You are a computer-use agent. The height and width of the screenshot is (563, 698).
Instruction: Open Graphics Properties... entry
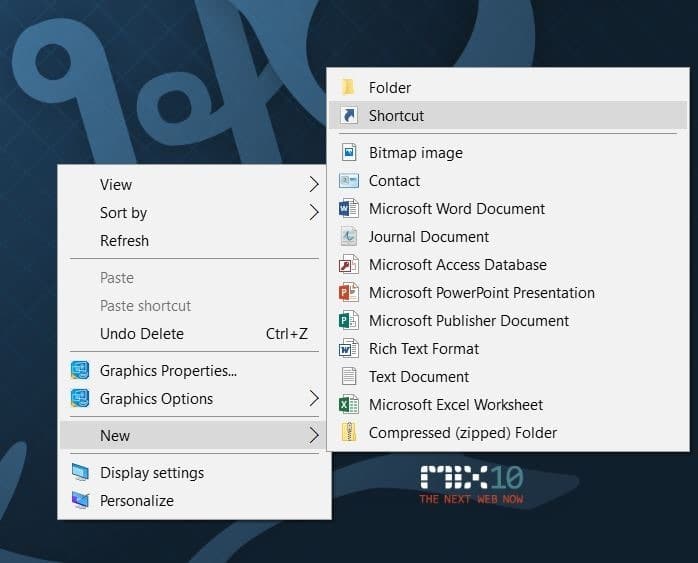tap(194, 370)
